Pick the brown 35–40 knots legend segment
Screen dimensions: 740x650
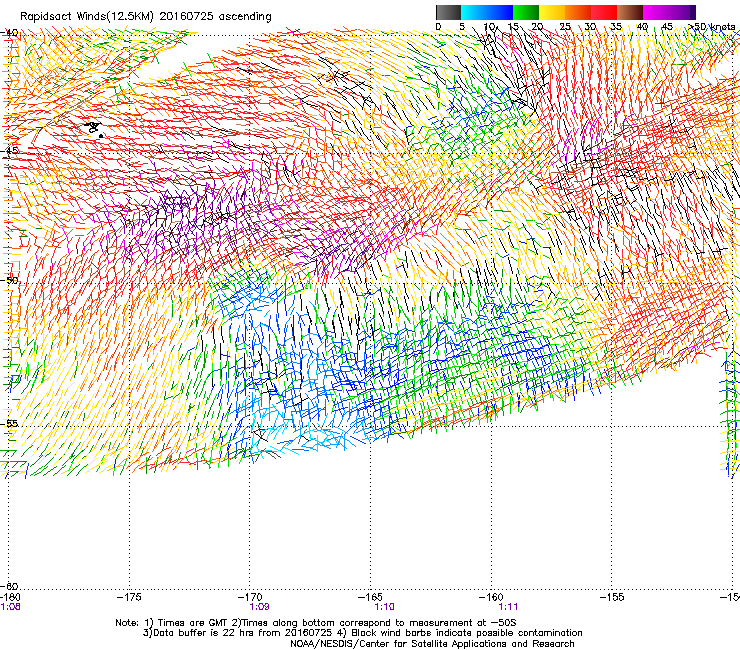pyautogui.click(x=630, y=12)
